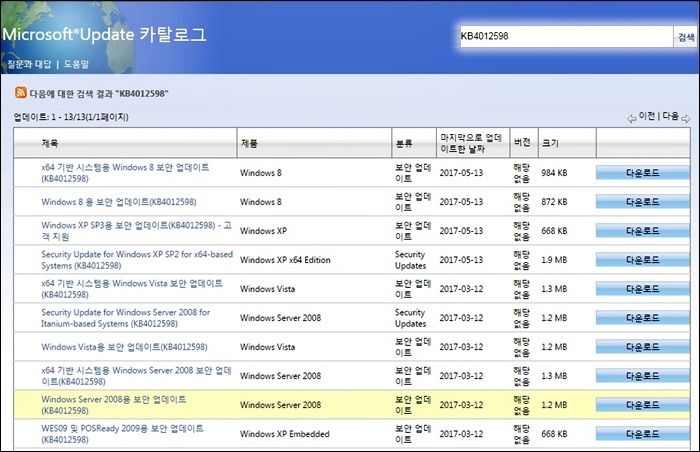Viewport: 700px width, 452px height.
Task: Open WES09 및 POSReady 2009용 보안 업데이트 link
Action: 122,434
